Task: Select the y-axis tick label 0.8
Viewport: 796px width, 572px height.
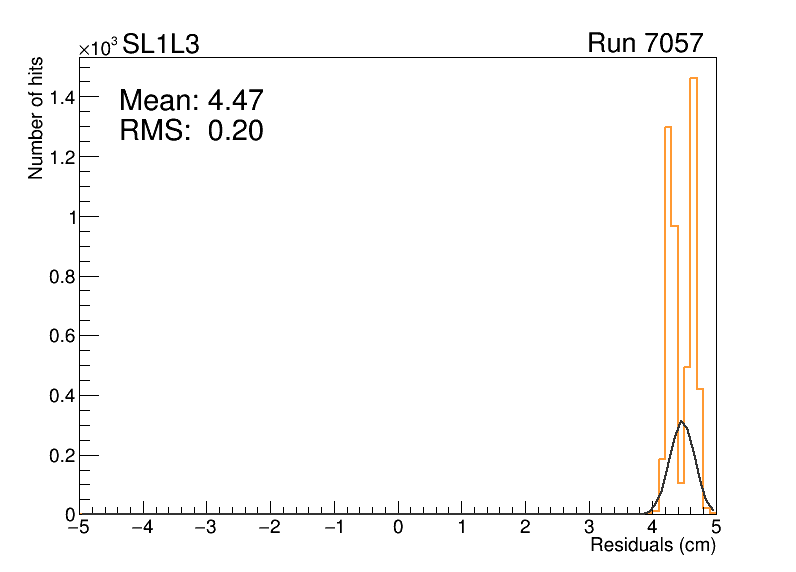Action: tap(60, 276)
